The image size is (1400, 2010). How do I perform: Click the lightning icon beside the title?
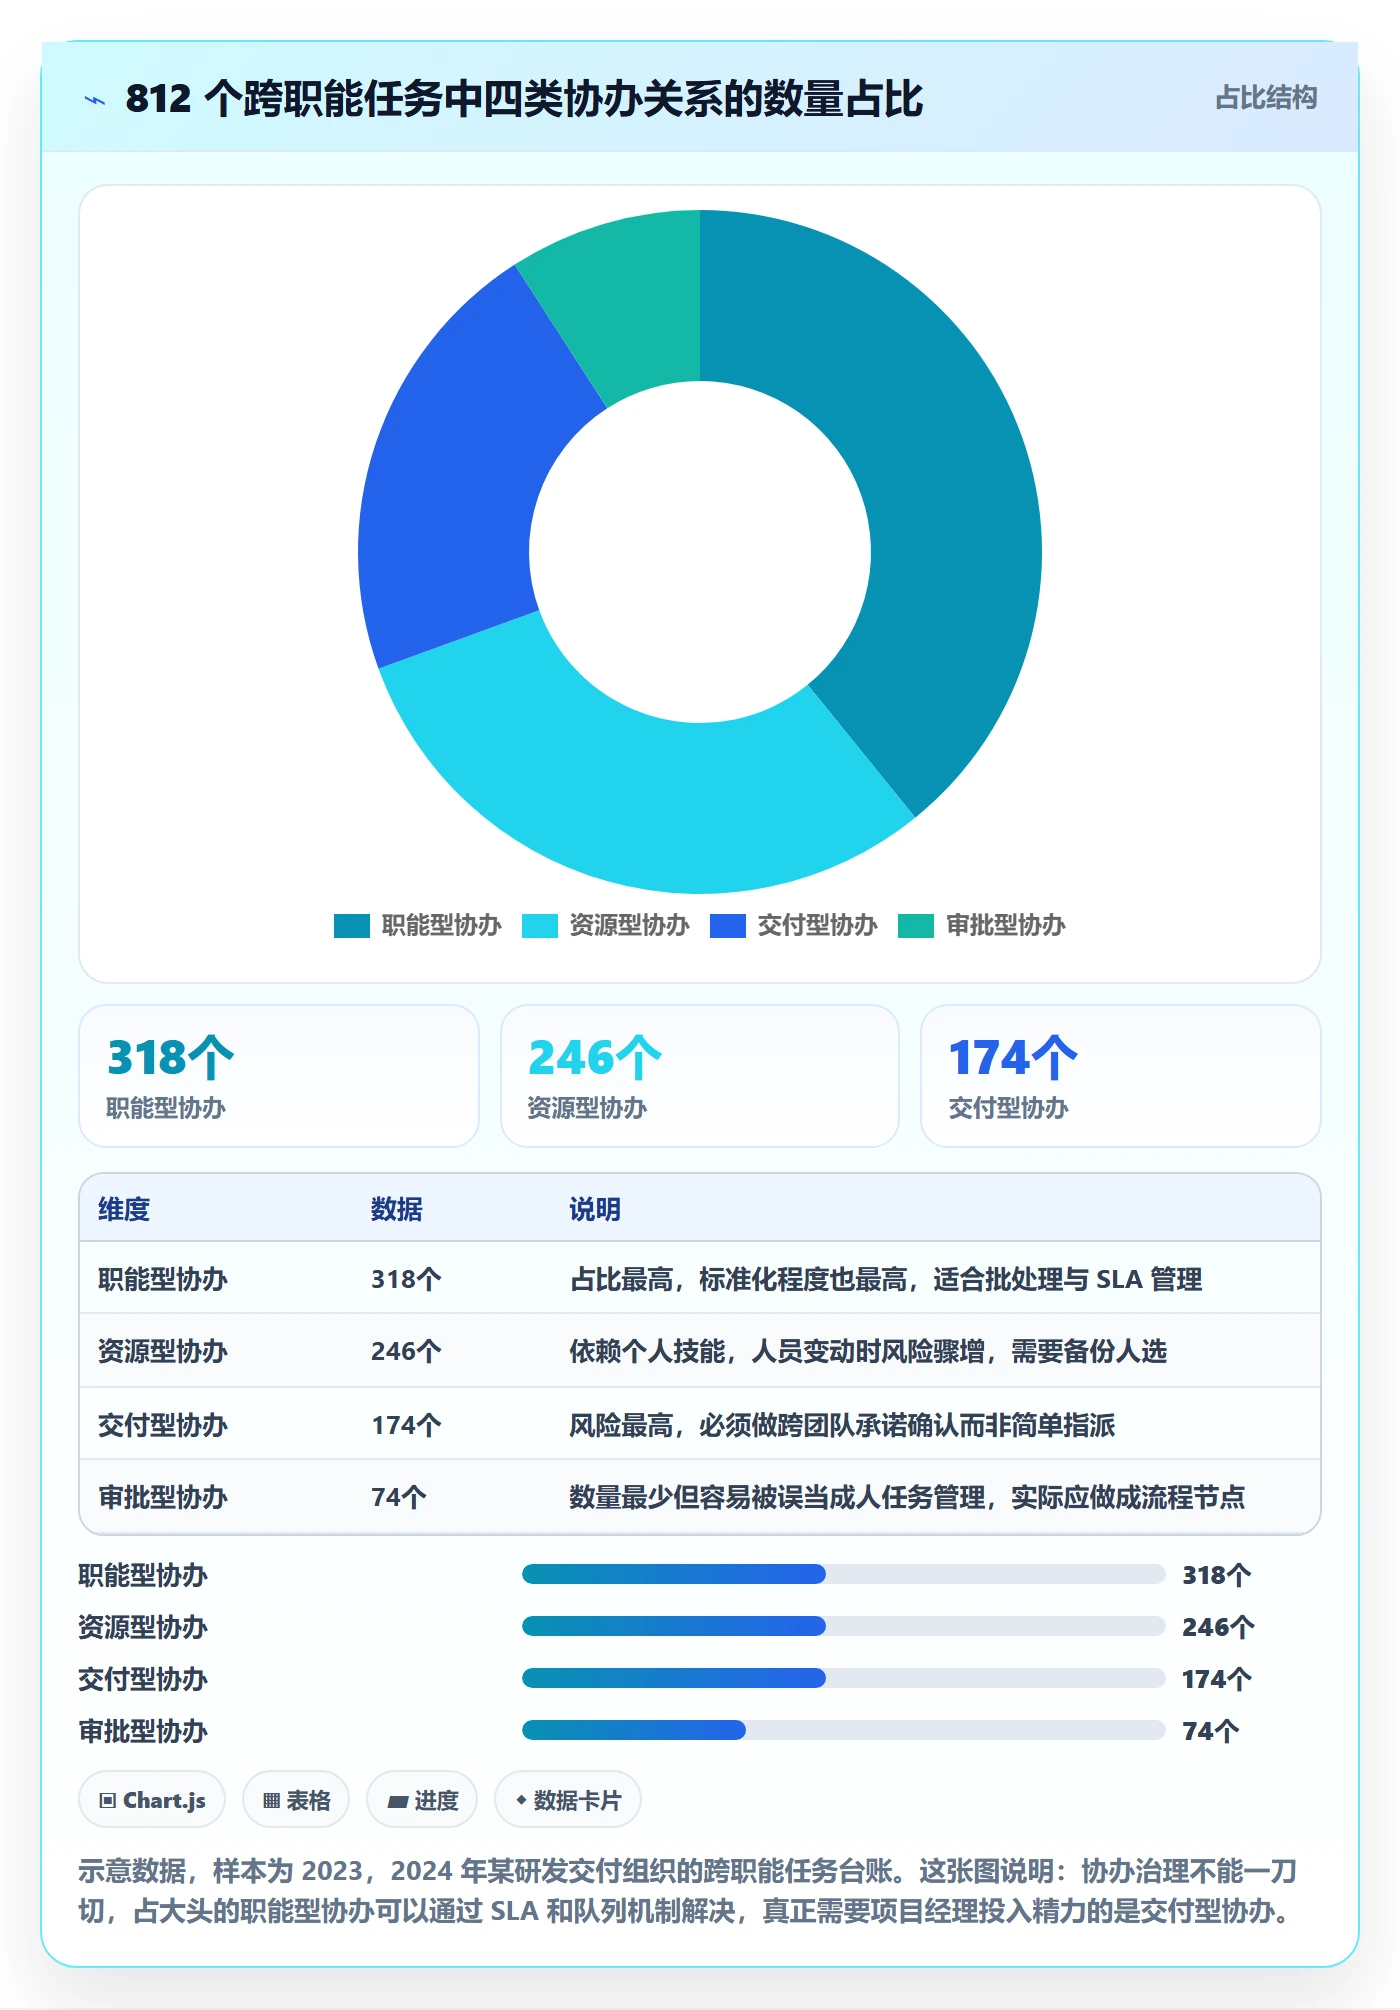[x=95, y=99]
